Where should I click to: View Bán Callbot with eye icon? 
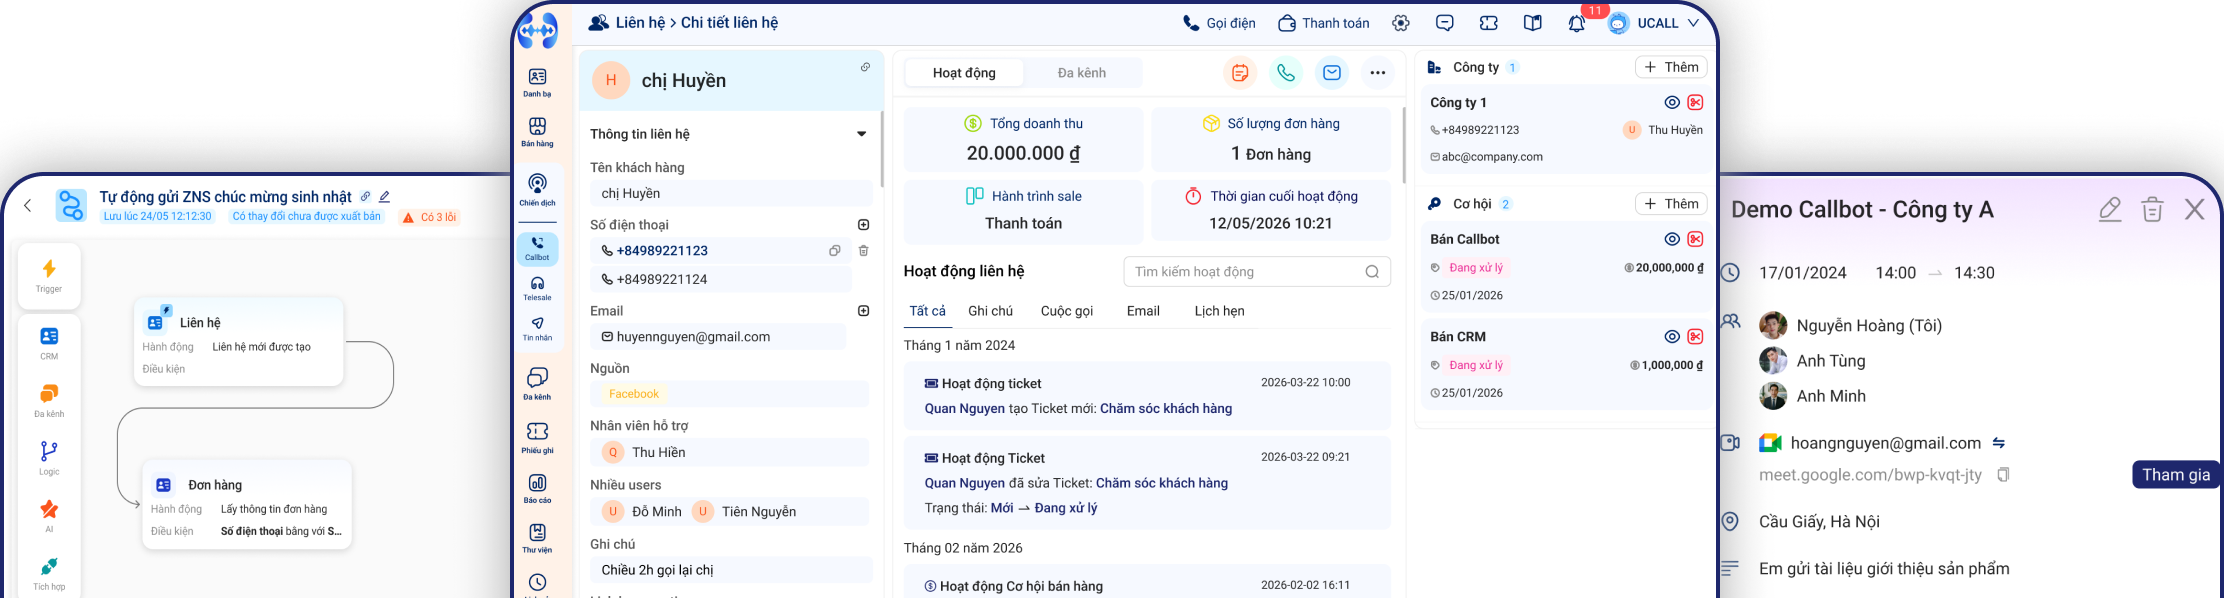(x=1672, y=239)
